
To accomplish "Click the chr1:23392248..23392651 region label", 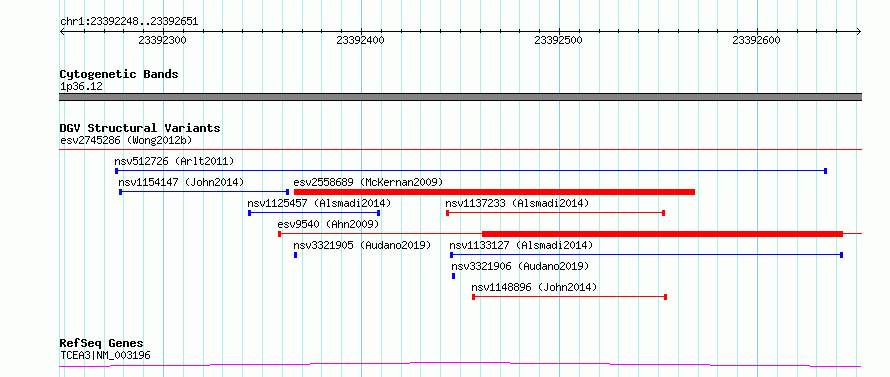I will click(x=129, y=22).
